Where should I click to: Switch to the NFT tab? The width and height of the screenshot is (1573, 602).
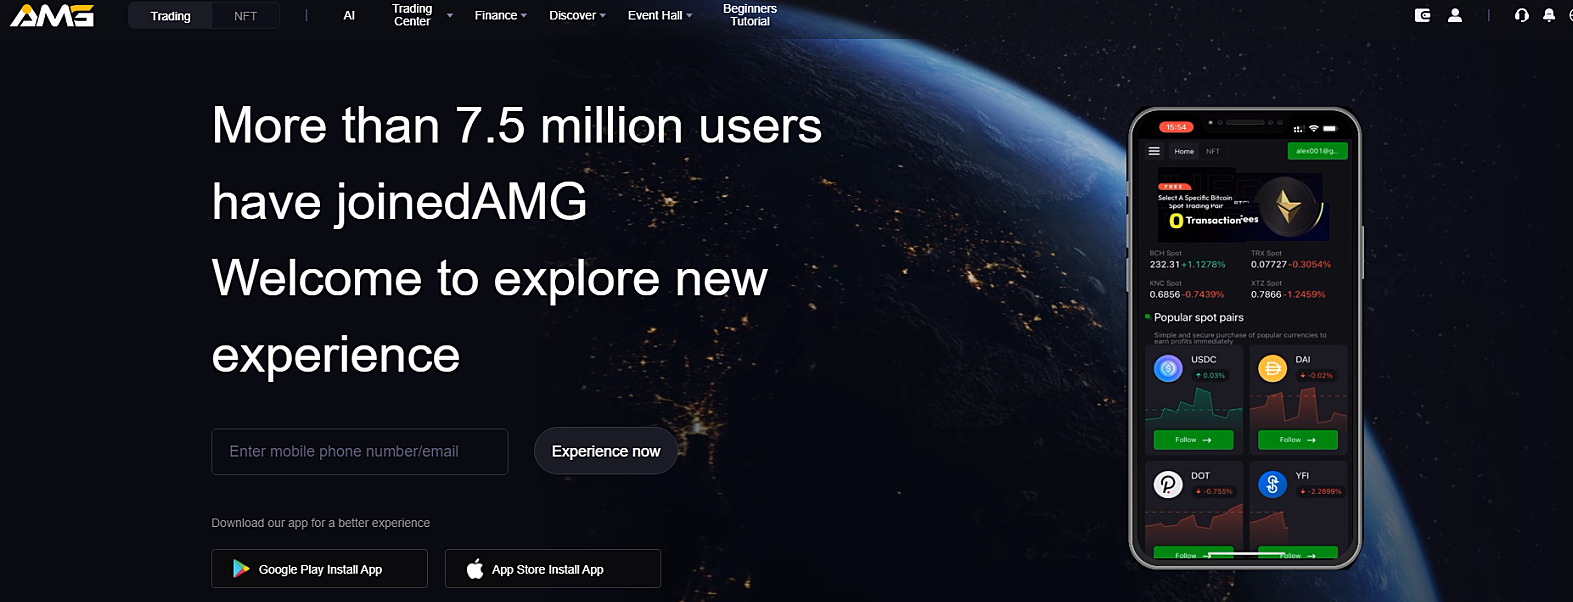(245, 16)
